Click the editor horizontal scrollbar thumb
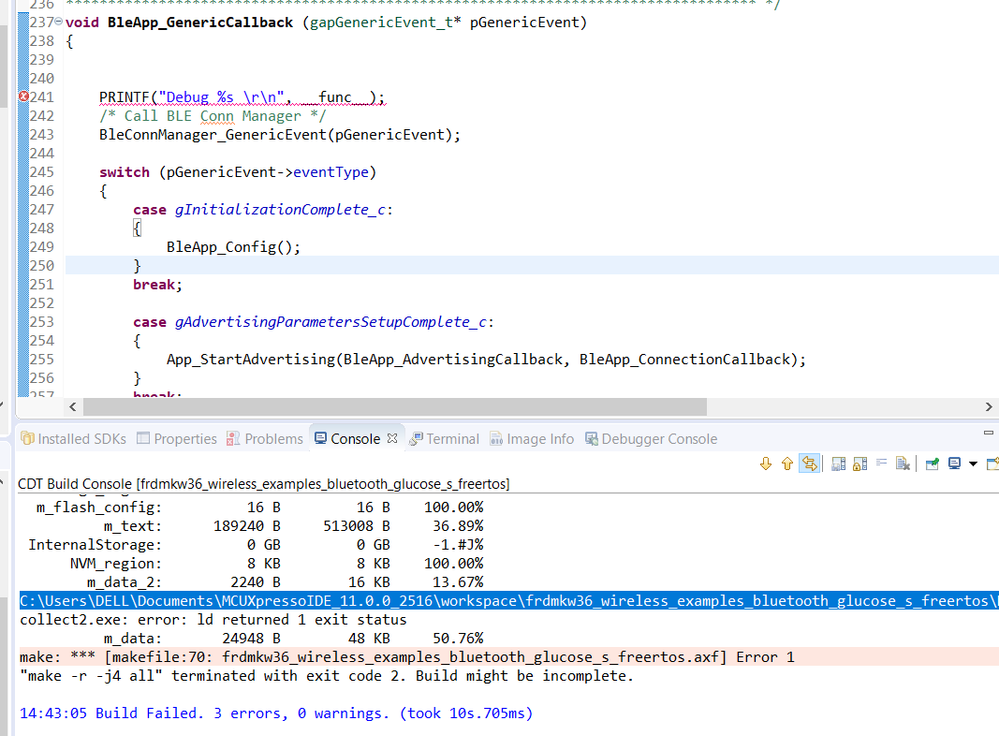The width and height of the screenshot is (999, 736). tap(394, 407)
